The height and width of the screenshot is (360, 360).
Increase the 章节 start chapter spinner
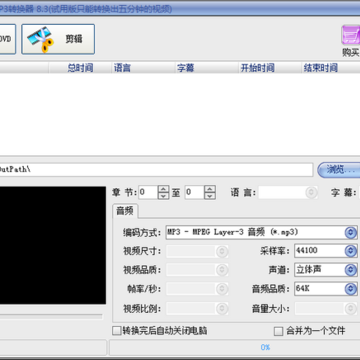pyautogui.click(x=163, y=189)
